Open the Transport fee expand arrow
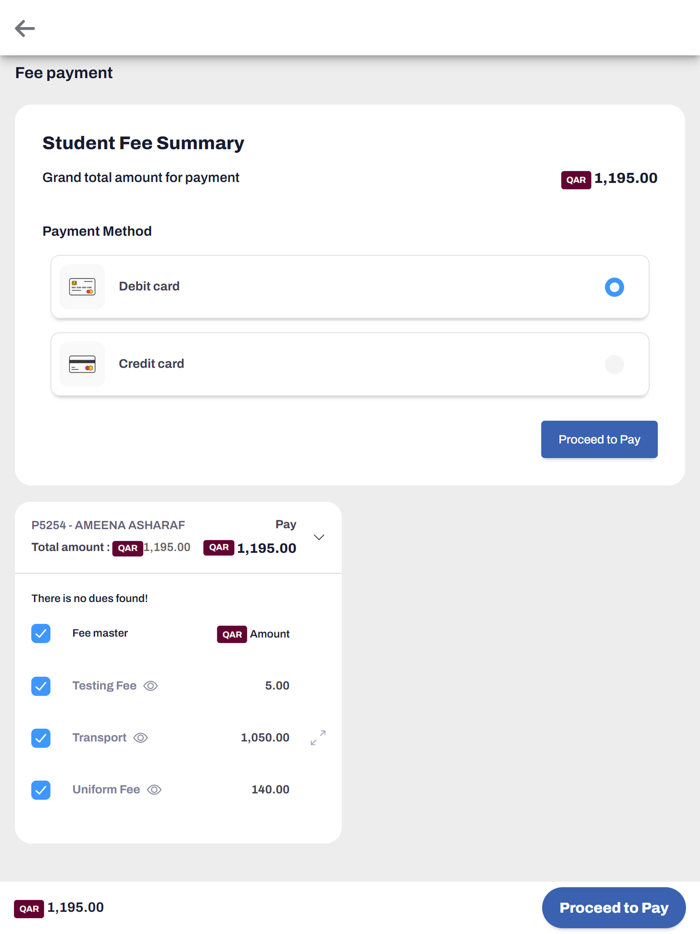The height and width of the screenshot is (934, 700). pyautogui.click(x=317, y=738)
